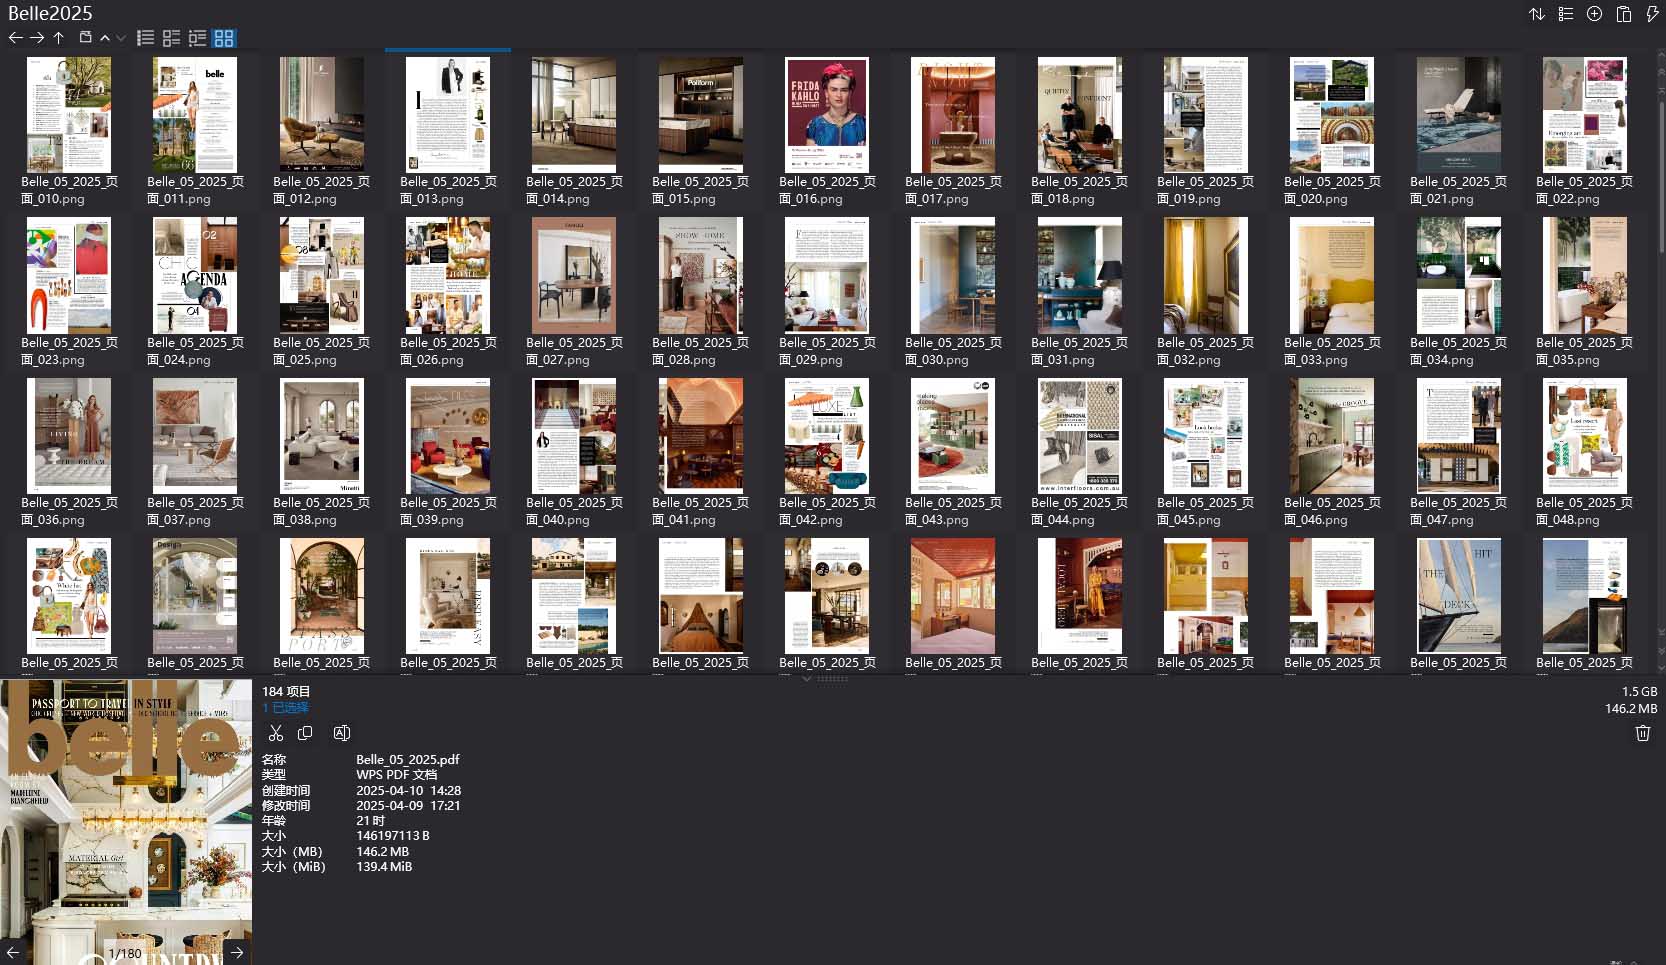1666x965 pixels.
Task: Collapse panel using downward chevron arrow
Action: pyautogui.click(x=807, y=679)
